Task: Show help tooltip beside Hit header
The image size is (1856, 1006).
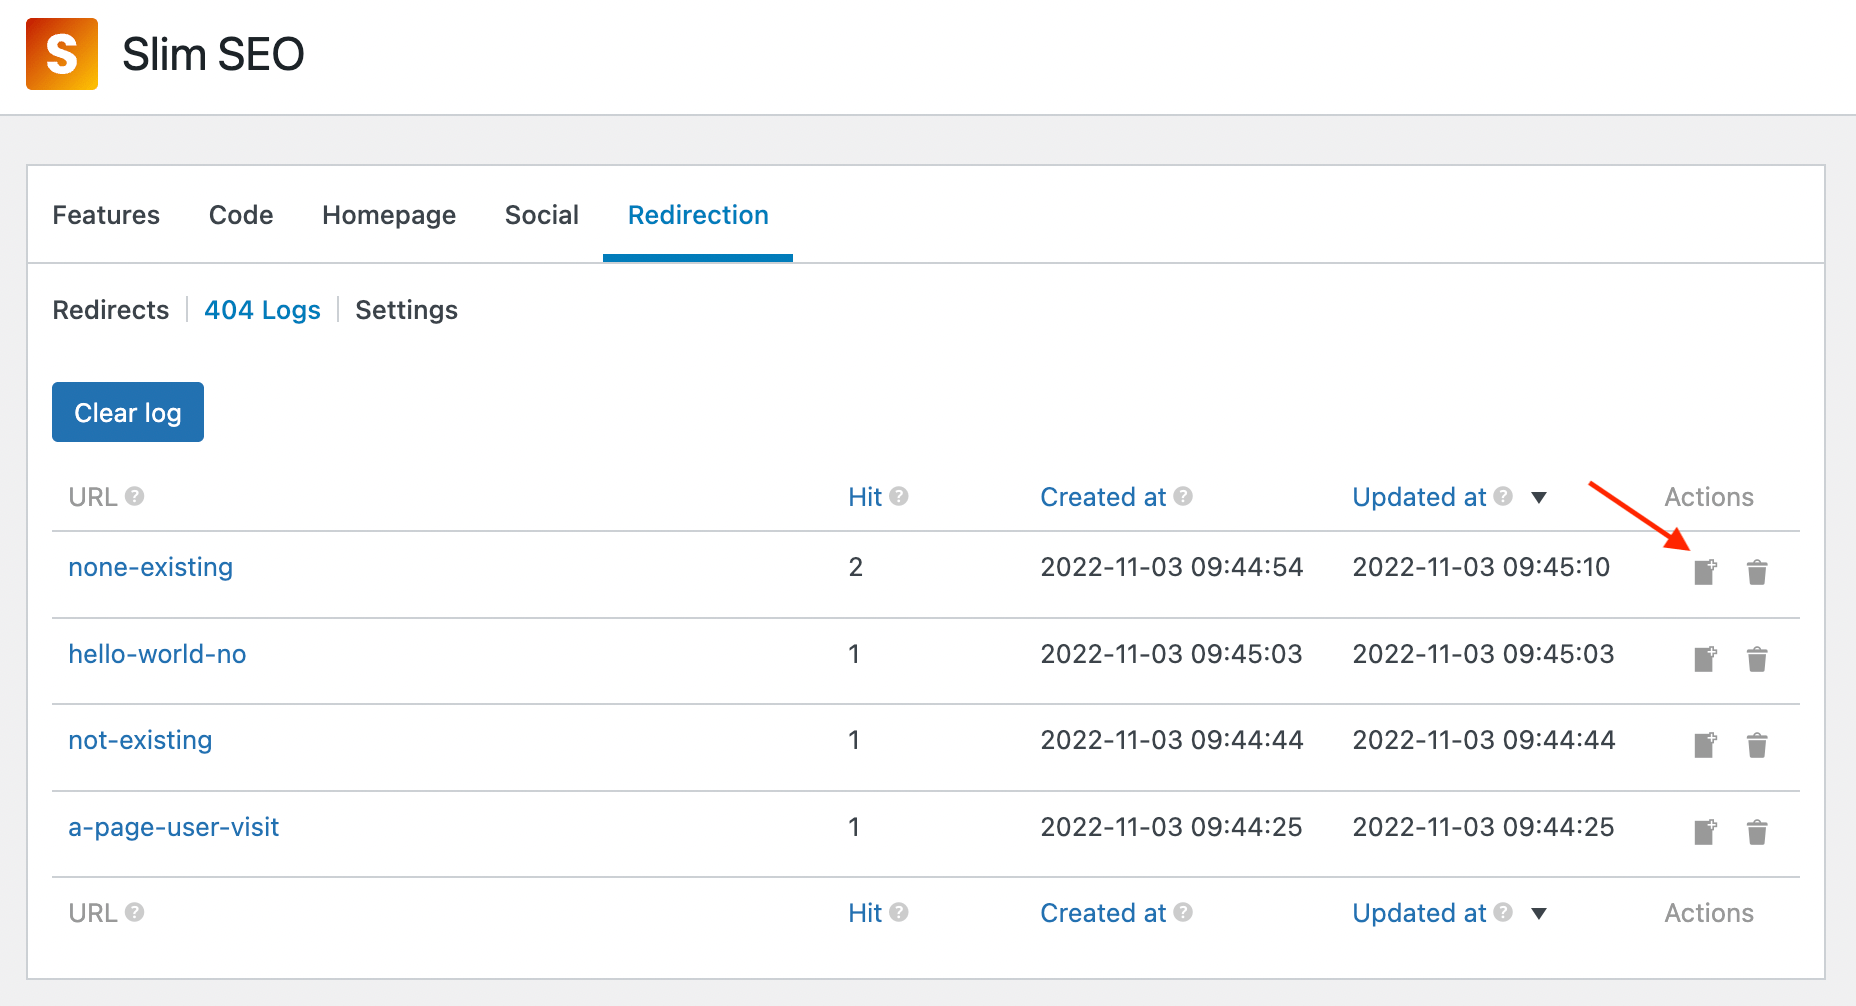Action: click(898, 496)
